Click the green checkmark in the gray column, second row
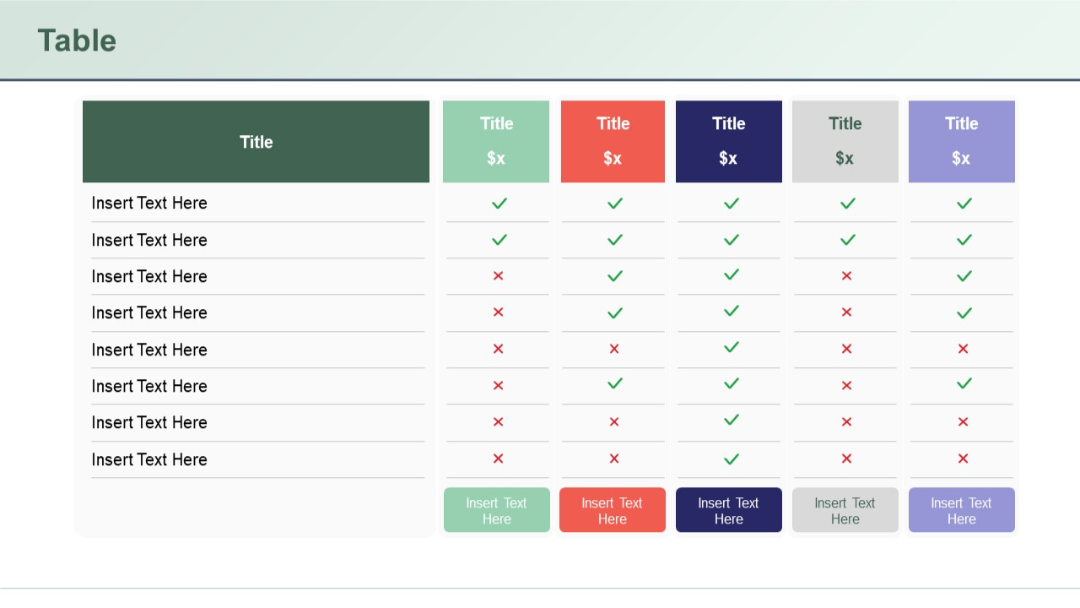Viewport: 1080px width, 608px height. (845, 239)
